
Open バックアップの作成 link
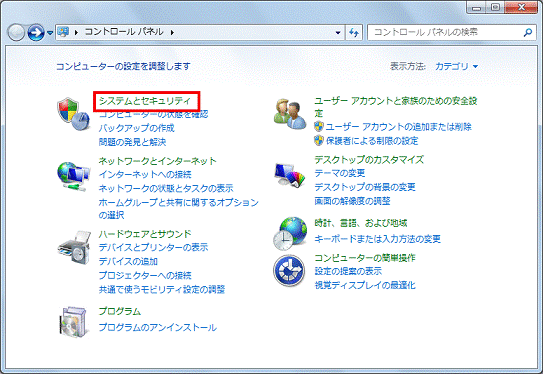tap(136, 128)
